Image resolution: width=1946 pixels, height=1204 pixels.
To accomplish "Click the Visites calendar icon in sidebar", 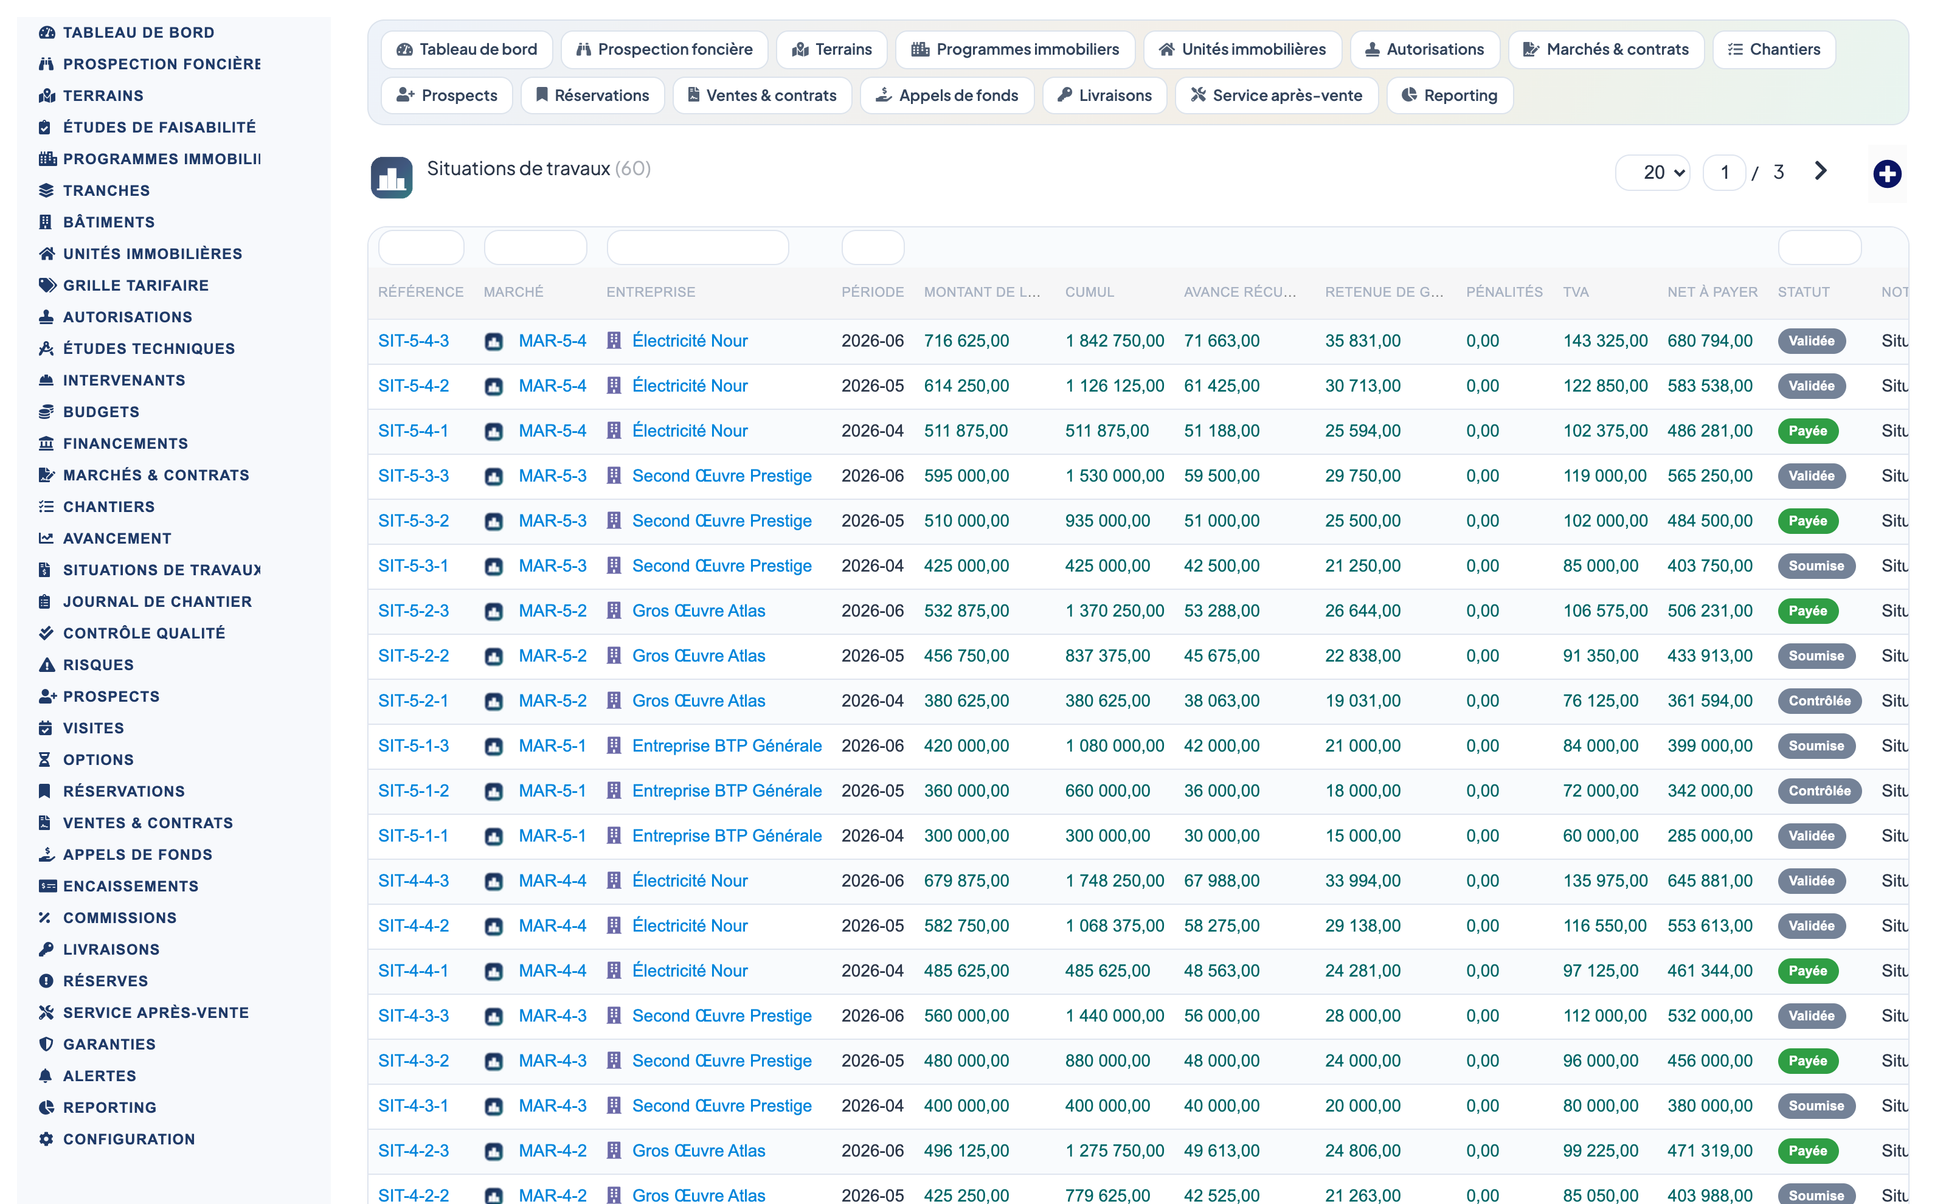I will [x=46, y=728].
